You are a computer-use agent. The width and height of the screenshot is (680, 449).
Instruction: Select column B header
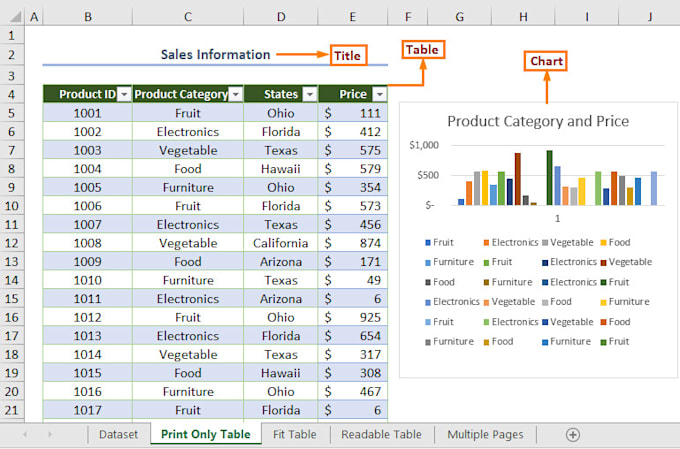pyautogui.click(x=88, y=17)
